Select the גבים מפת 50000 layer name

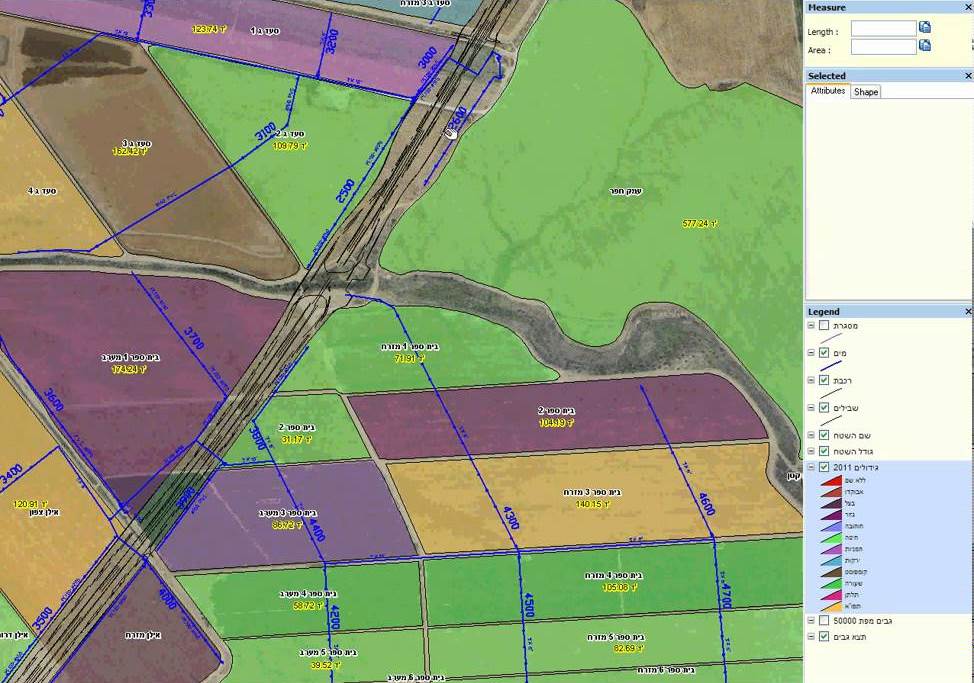pos(865,620)
